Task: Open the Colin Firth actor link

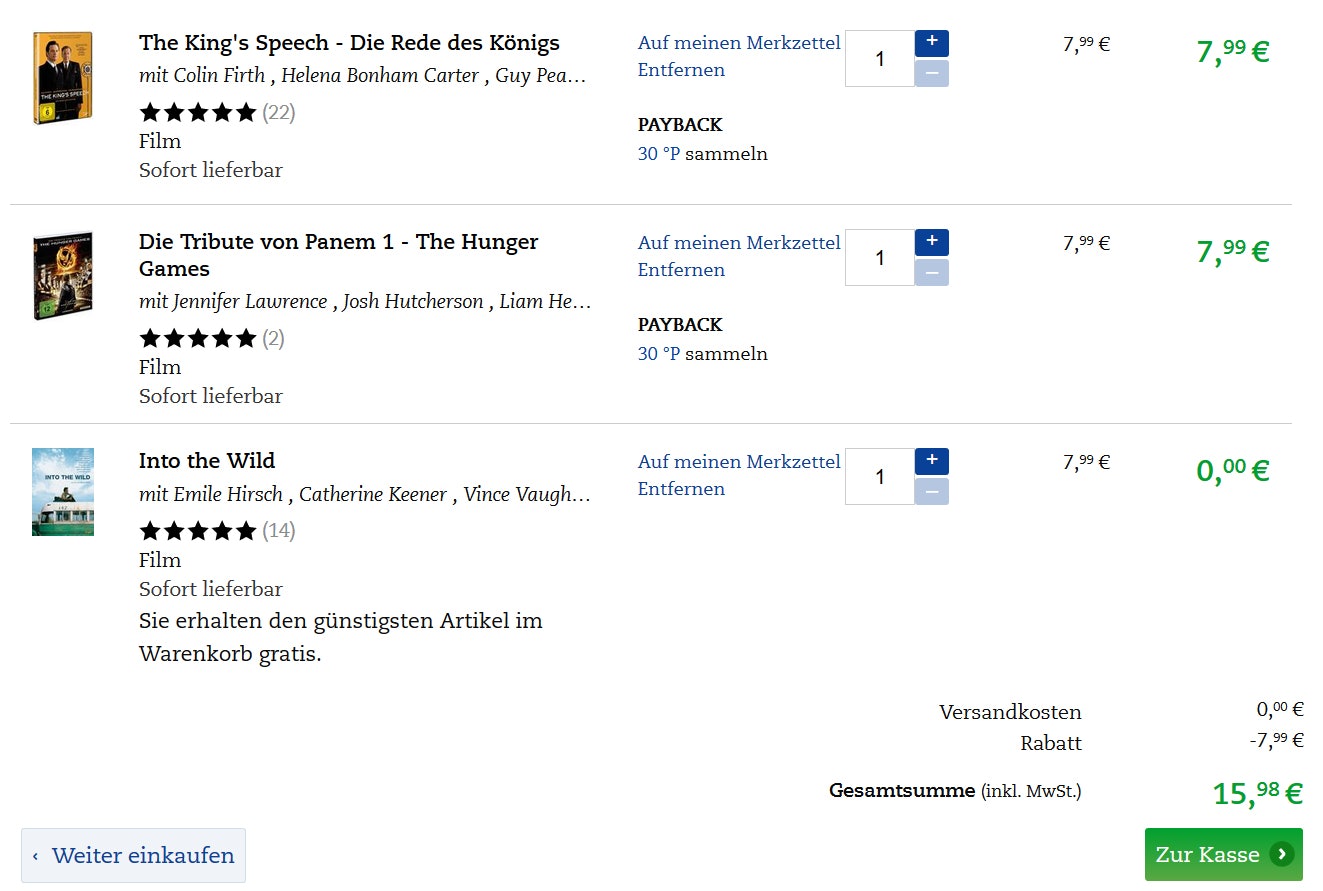Action: pos(220,76)
